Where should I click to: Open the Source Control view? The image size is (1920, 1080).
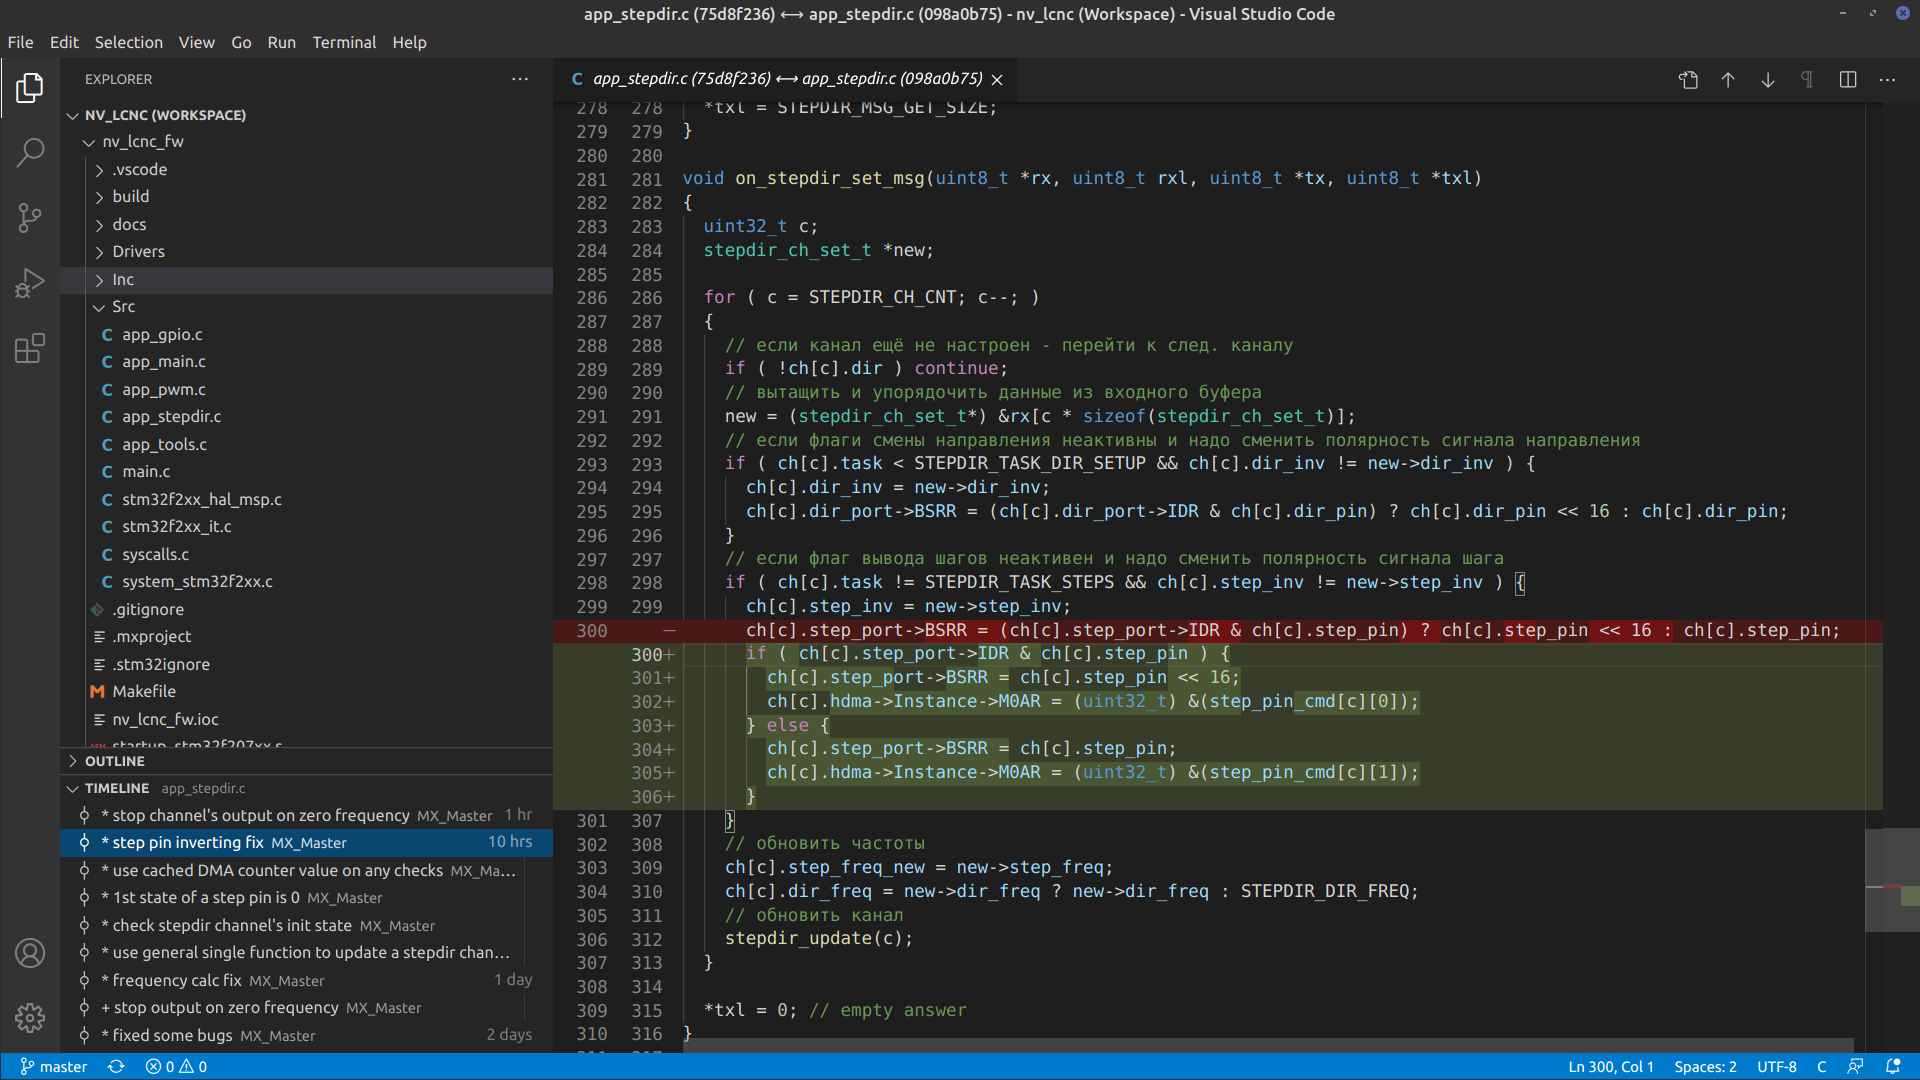tap(30, 217)
